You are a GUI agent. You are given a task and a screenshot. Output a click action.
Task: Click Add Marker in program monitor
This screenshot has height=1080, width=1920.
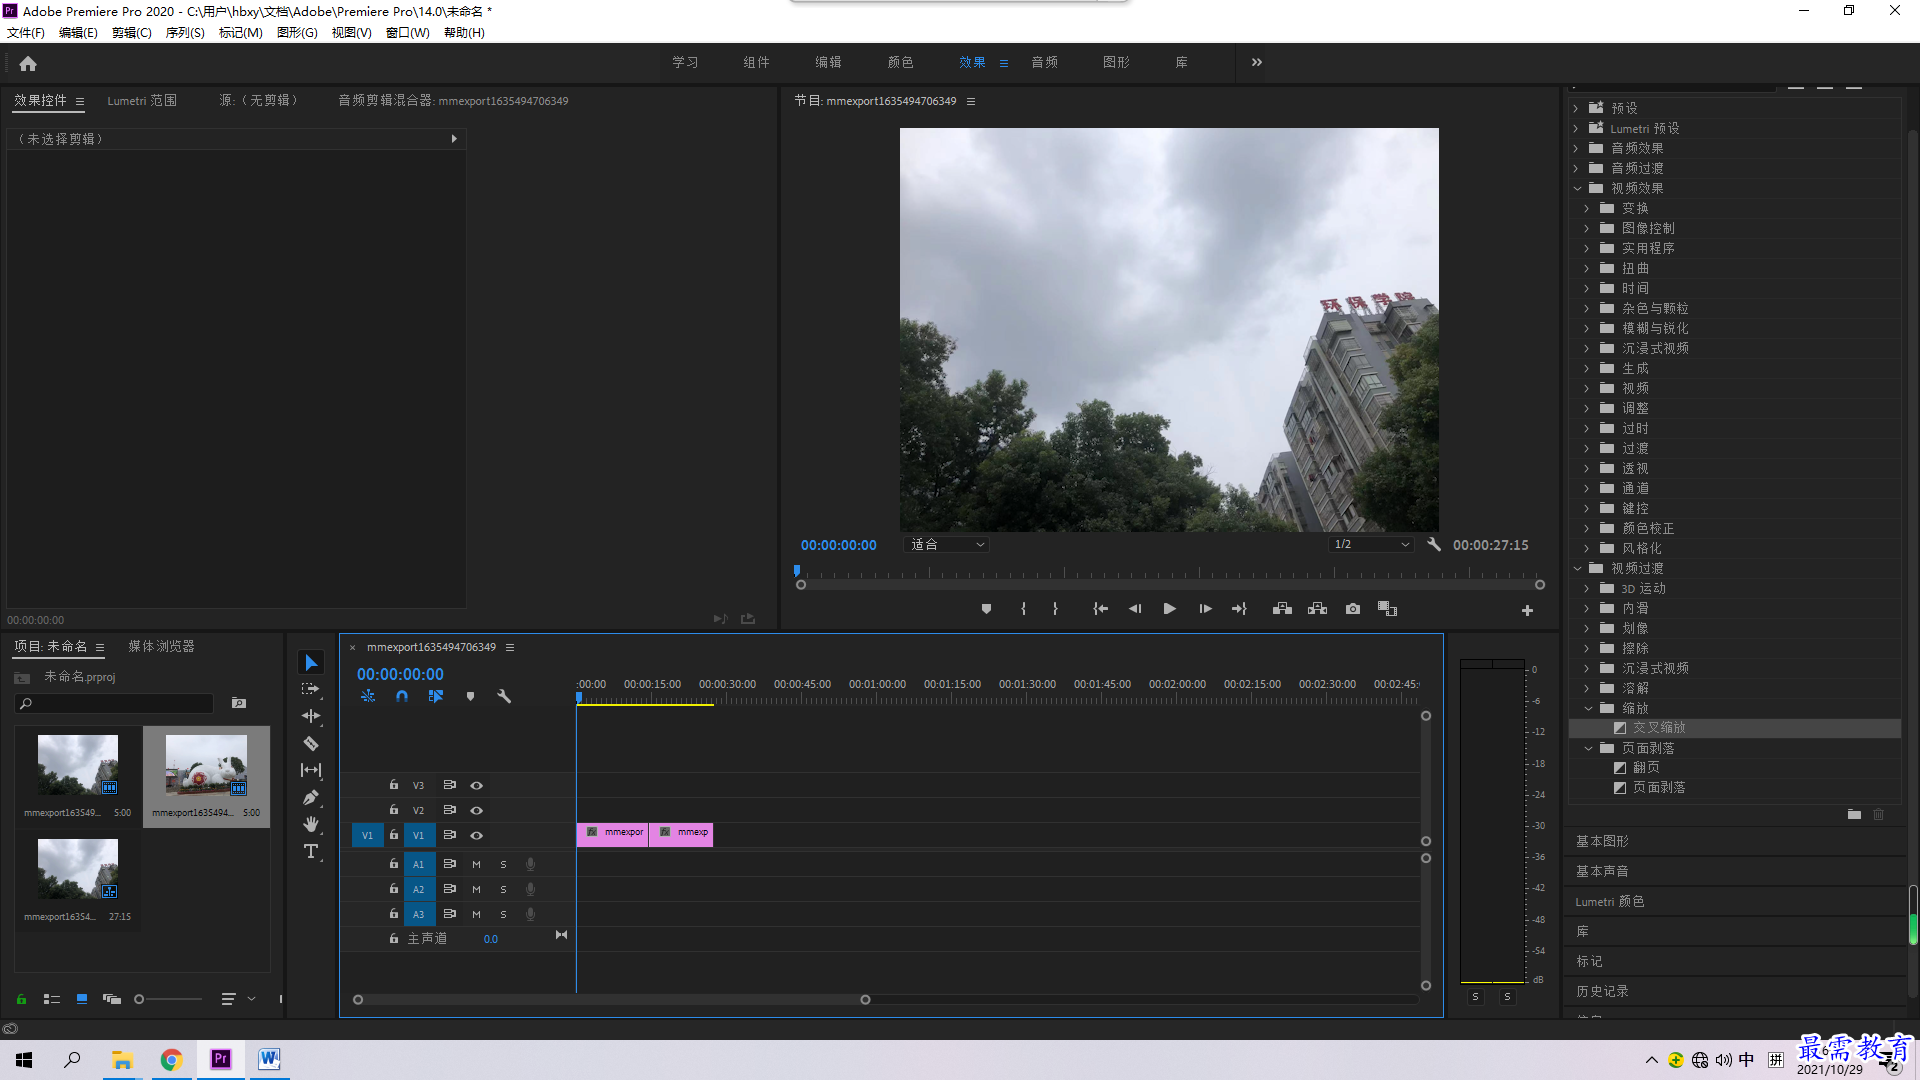pyautogui.click(x=986, y=609)
